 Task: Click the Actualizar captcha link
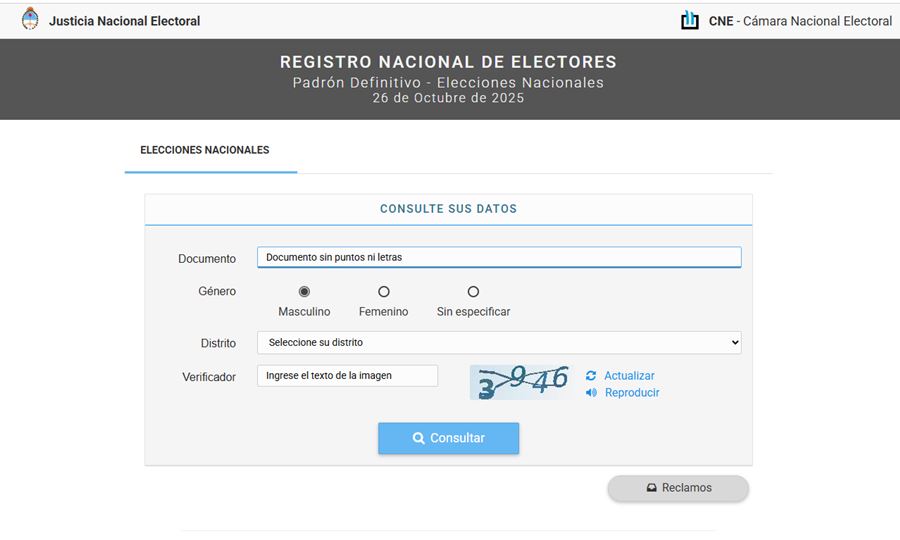tap(629, 376)
